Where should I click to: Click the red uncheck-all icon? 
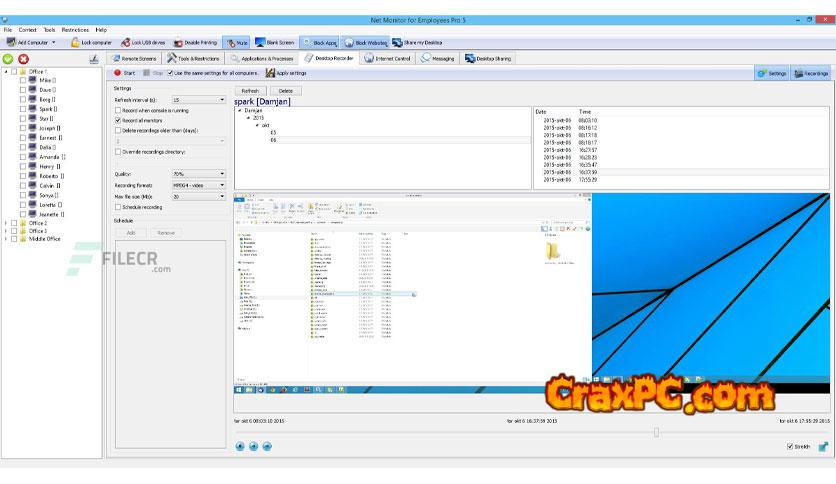click(23, 59)
